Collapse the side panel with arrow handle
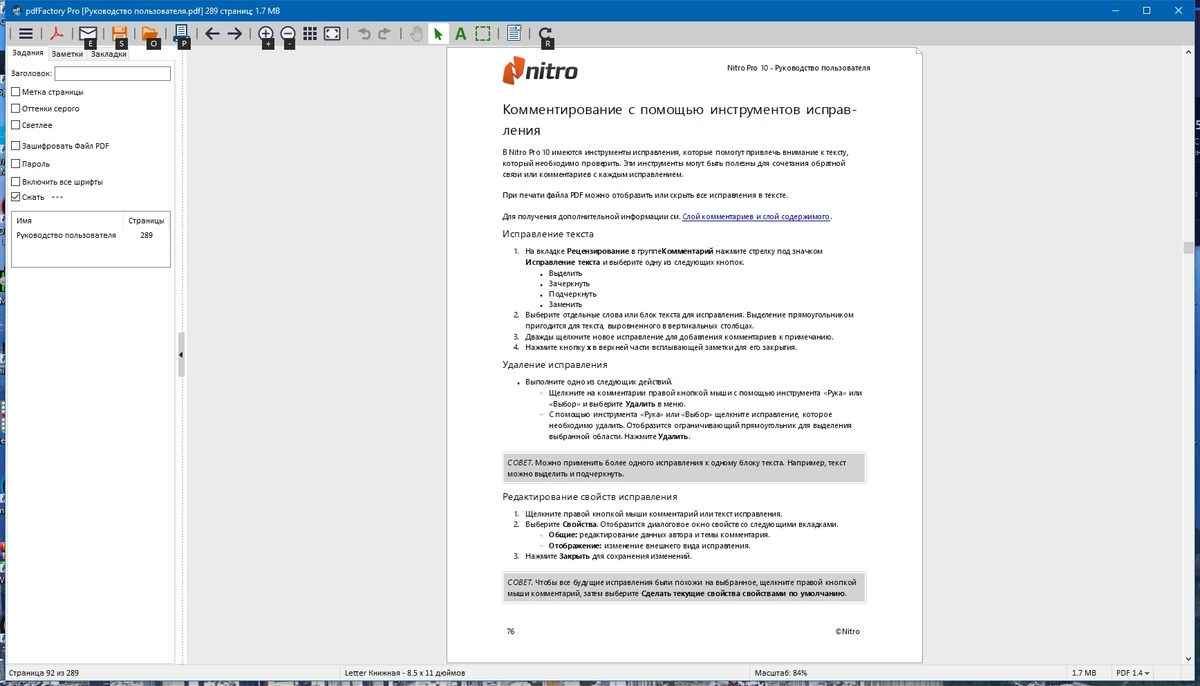This screenshot has width=1200, height=686. (x=181, y=355)
